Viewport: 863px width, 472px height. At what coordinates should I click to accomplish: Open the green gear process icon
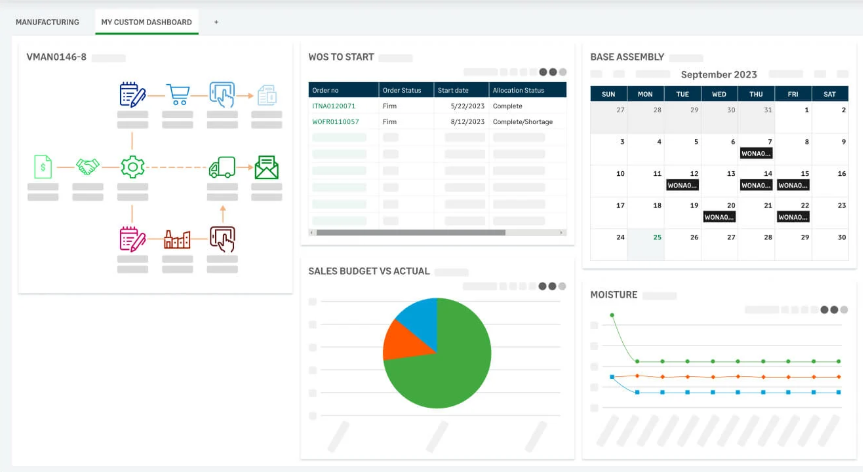click(133, 167)
